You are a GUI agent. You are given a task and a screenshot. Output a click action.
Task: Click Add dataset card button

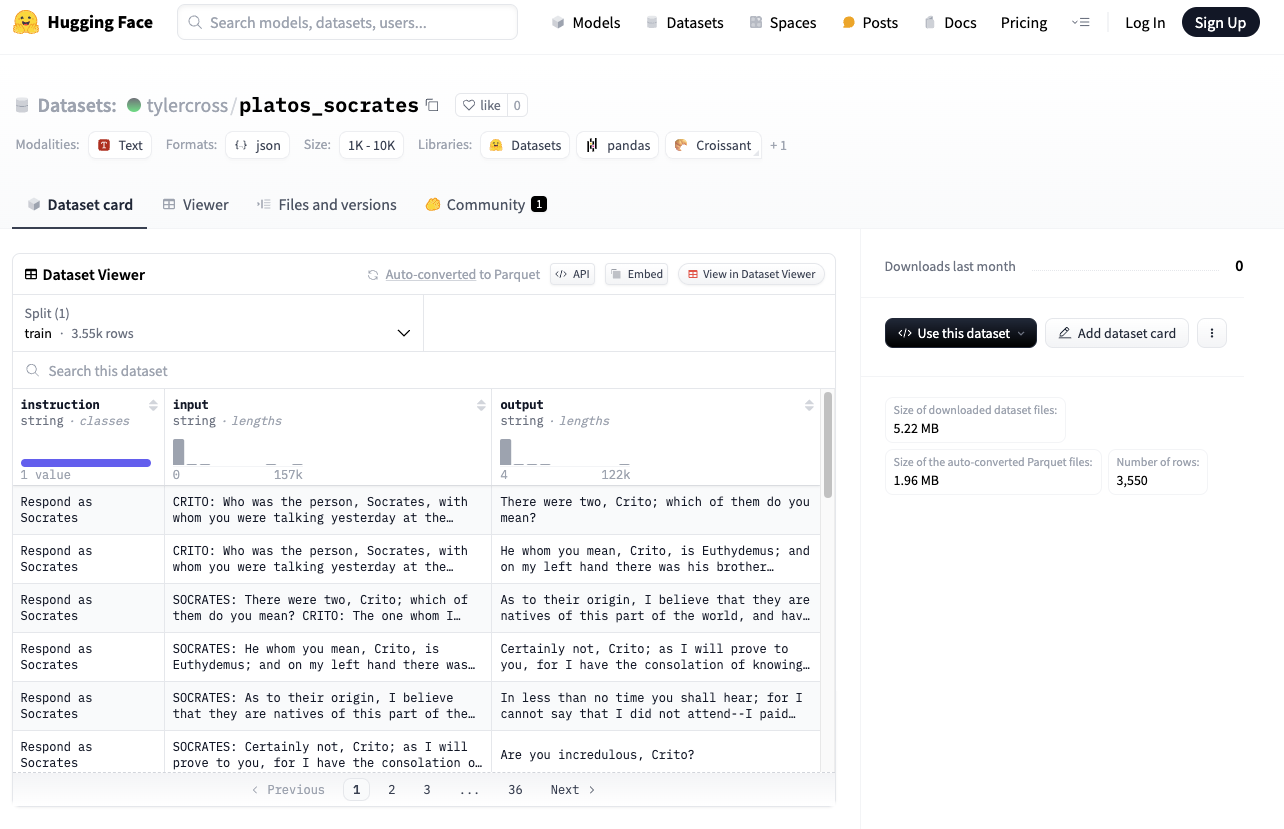click(1117, 333)
